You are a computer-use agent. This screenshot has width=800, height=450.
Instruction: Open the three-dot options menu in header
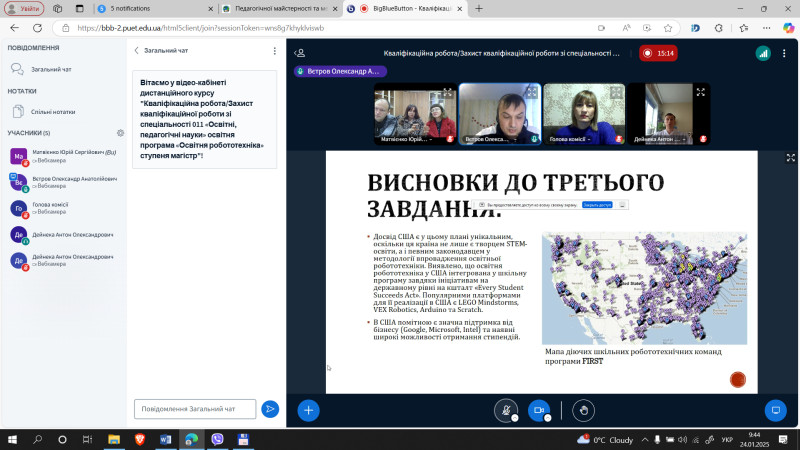pyautogui.click(x=784, y=53)
